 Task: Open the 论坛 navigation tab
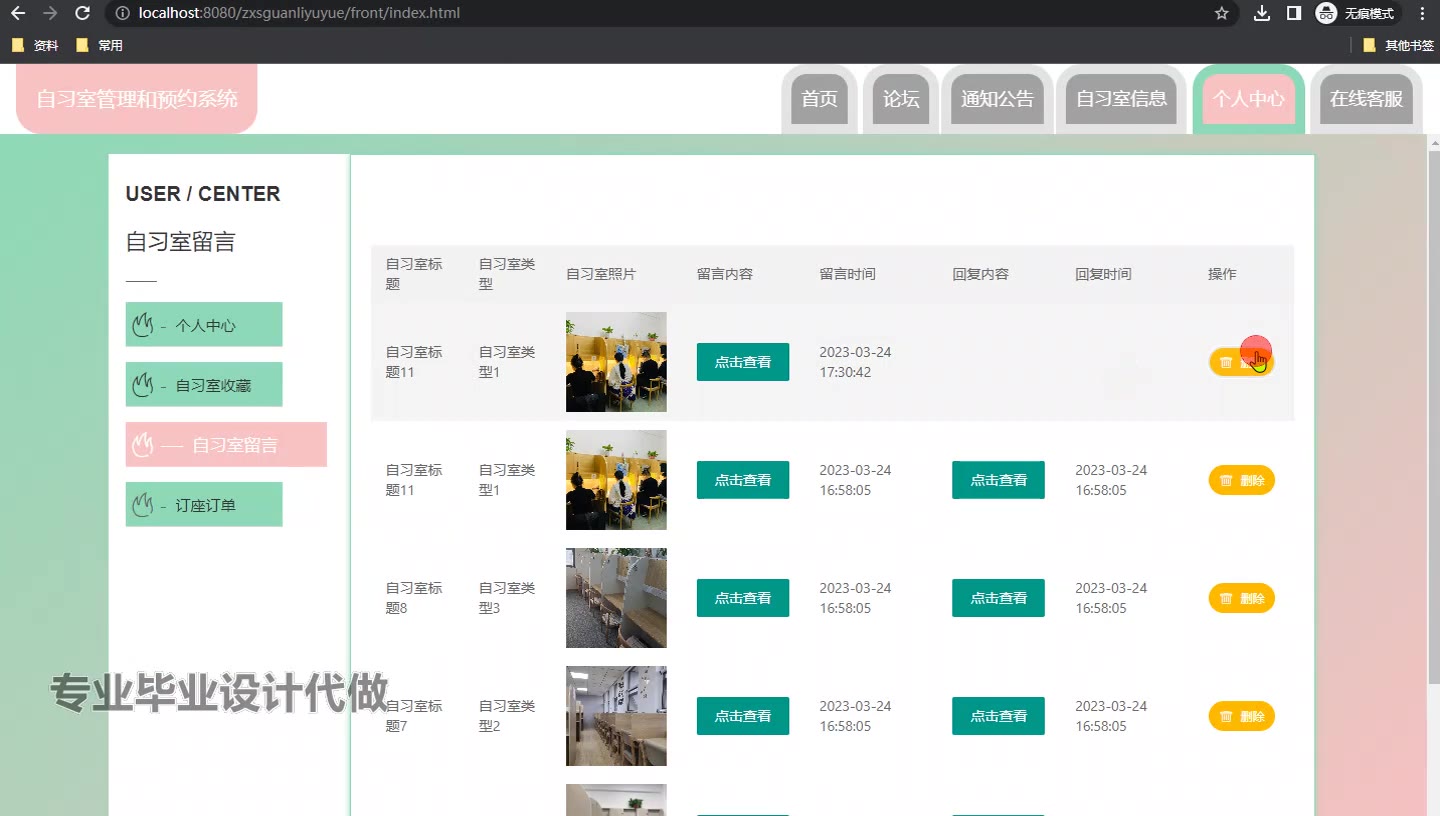[x=901, y=99]
